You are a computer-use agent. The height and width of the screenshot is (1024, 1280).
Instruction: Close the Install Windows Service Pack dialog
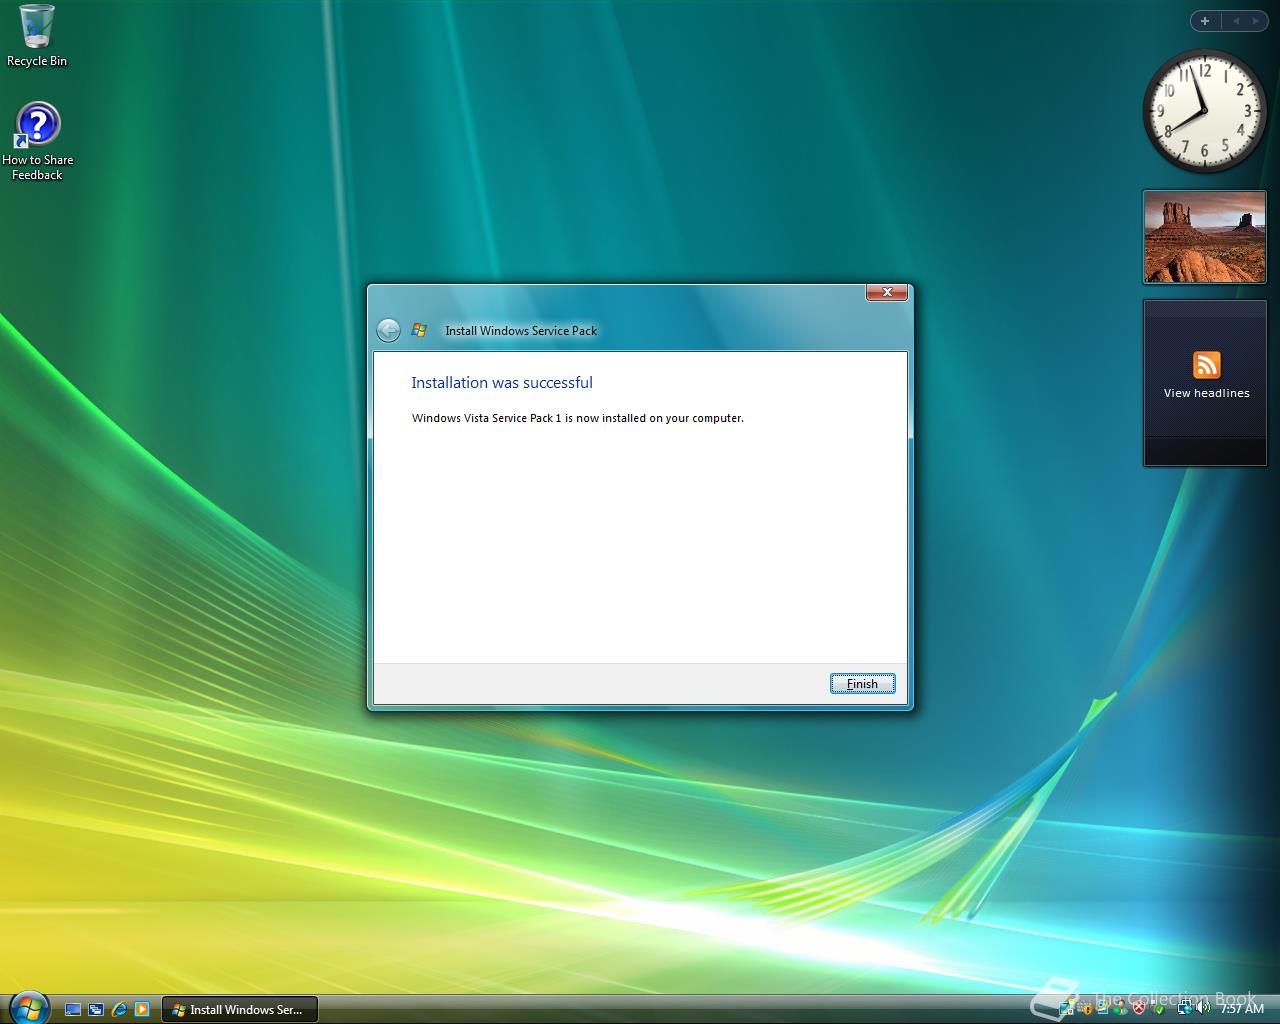click(x=886, y=292)
